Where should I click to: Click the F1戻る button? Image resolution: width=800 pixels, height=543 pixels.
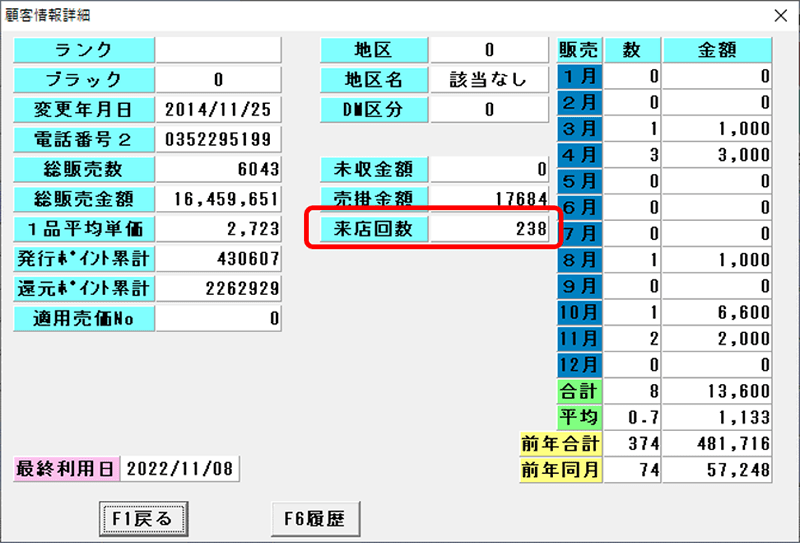click(x=142, y=519)
